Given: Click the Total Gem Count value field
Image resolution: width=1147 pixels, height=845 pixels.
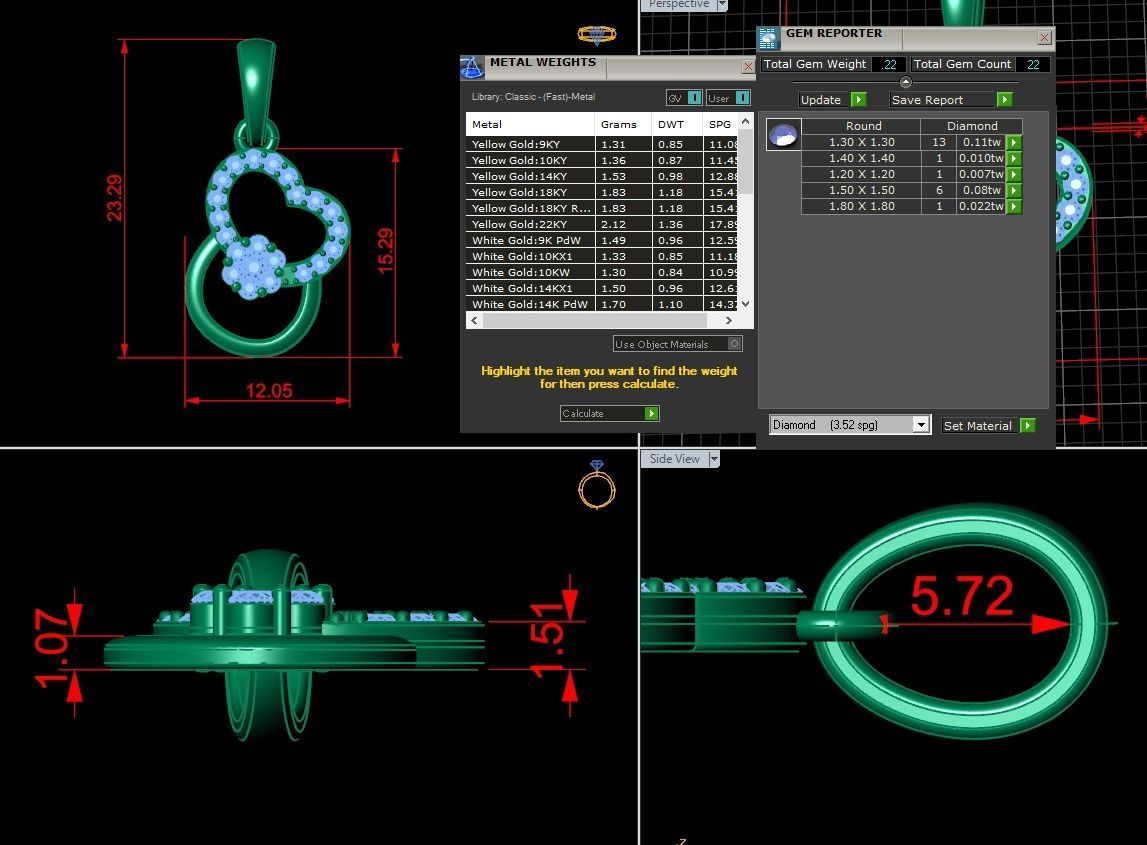Looking at the screenshot, I should (x=1033, y=64).
